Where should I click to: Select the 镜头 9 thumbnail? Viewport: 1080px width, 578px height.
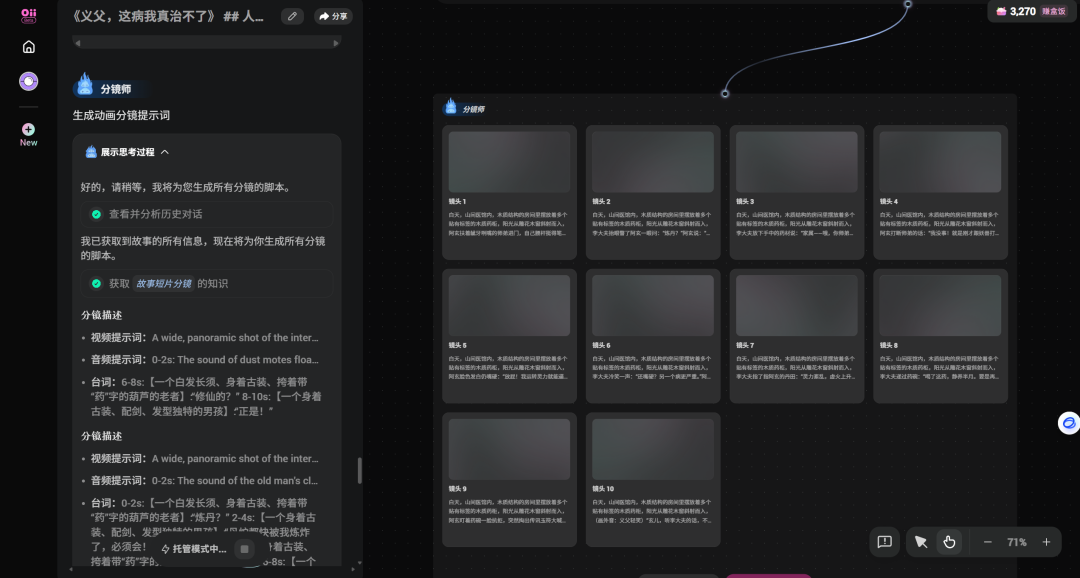tap(509, 449)
